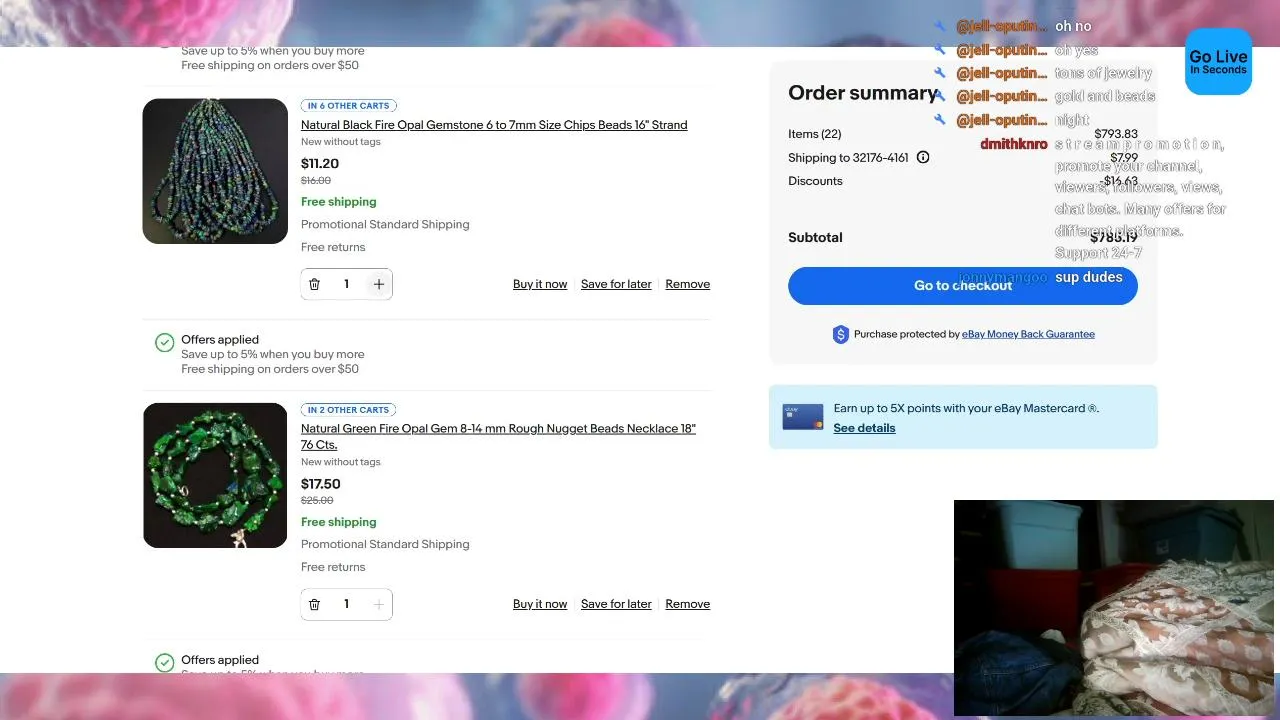Click struck-through $25.00 original price

[x=317, y=501]
